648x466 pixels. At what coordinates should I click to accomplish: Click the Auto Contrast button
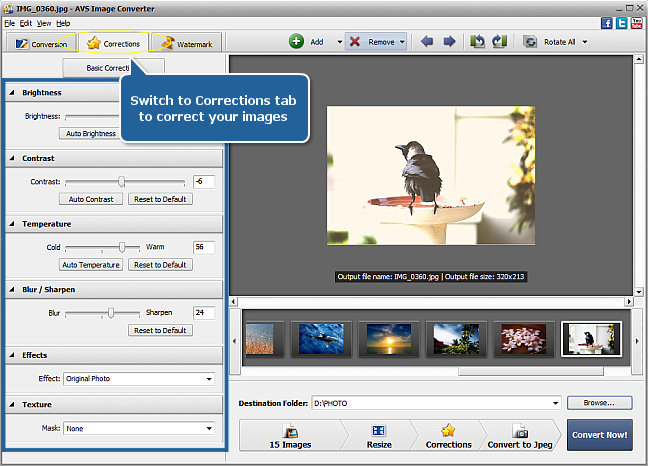coord(91,199)
